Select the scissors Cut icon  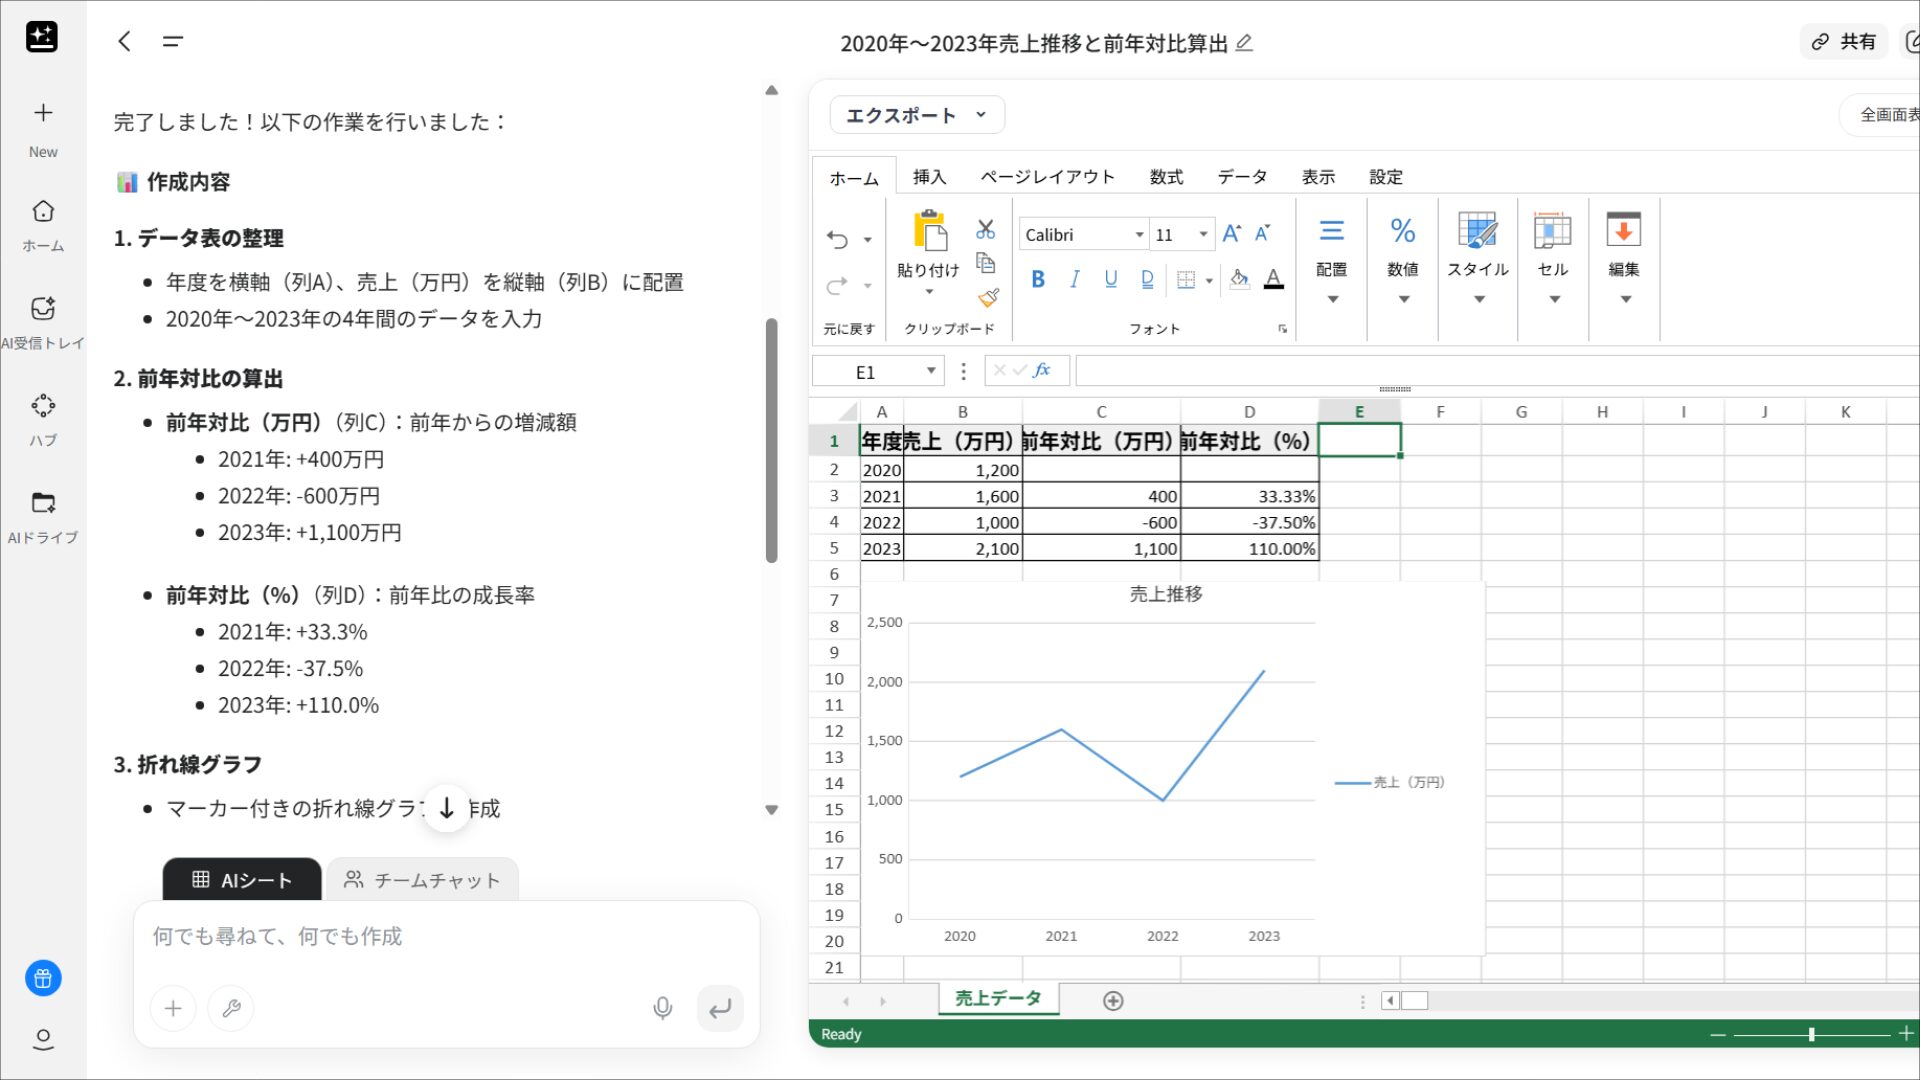coord(986,229)
